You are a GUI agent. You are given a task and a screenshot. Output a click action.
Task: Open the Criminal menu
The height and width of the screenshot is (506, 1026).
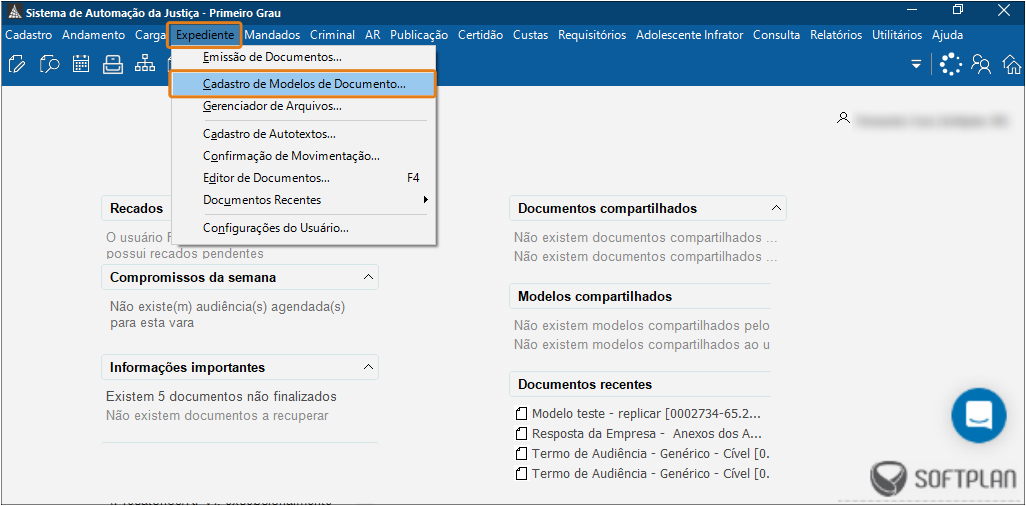pyautogui.click(x=332, y=35)
